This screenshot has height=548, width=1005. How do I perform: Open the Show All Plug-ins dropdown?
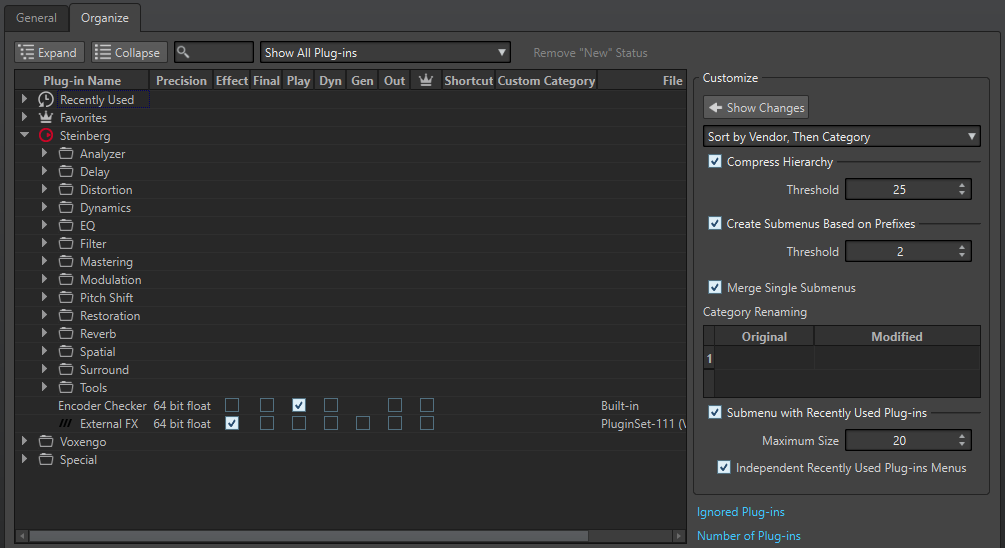385,53
